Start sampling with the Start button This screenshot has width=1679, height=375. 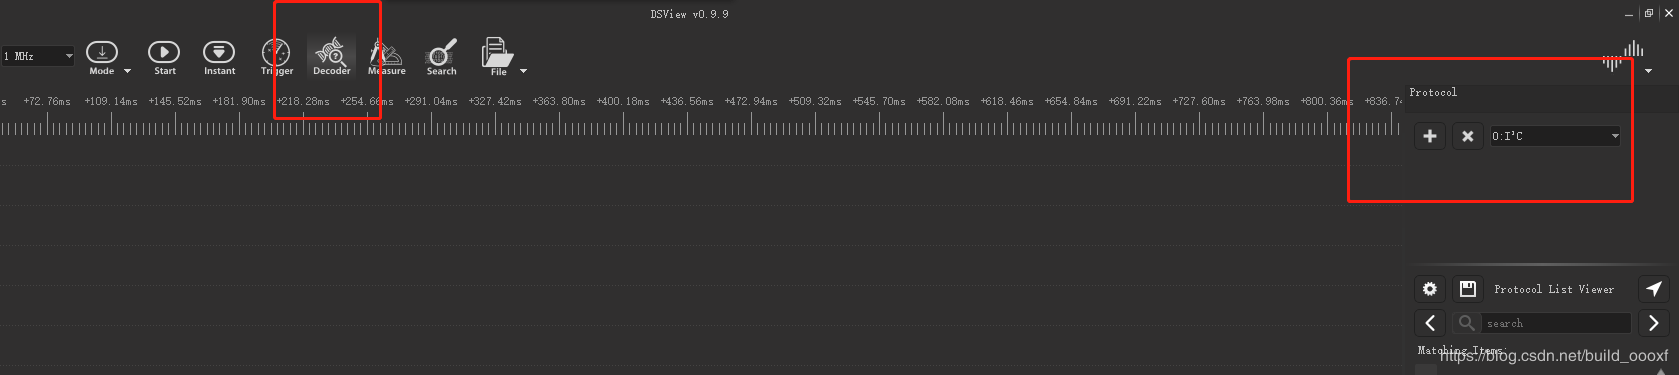pos(164,57)
